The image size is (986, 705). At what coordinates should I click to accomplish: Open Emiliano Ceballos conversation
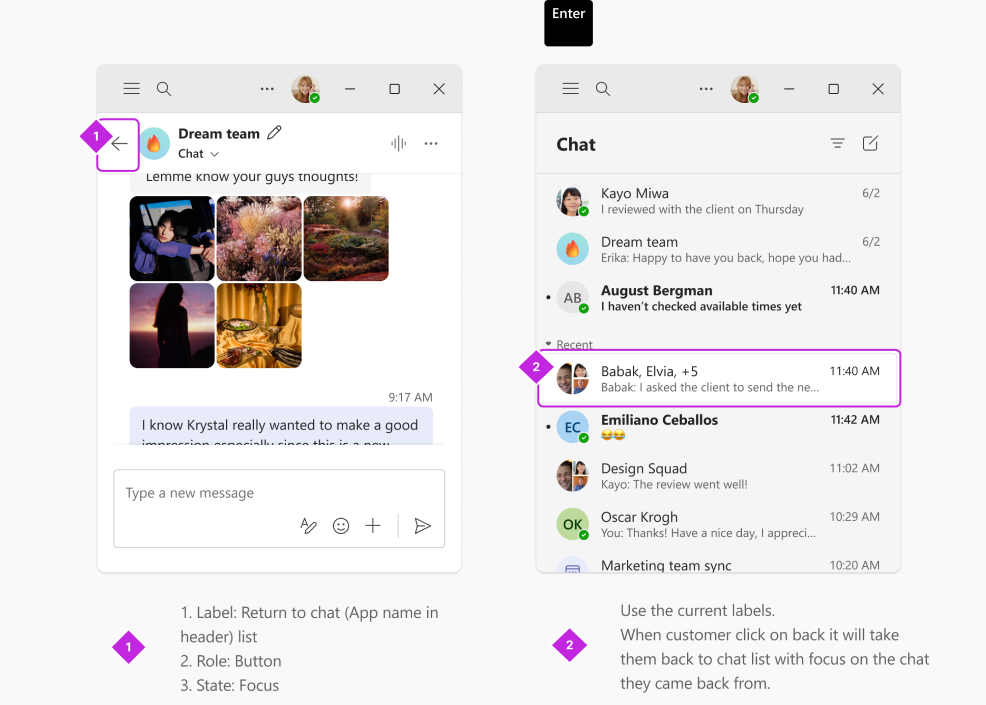point(718,427)
